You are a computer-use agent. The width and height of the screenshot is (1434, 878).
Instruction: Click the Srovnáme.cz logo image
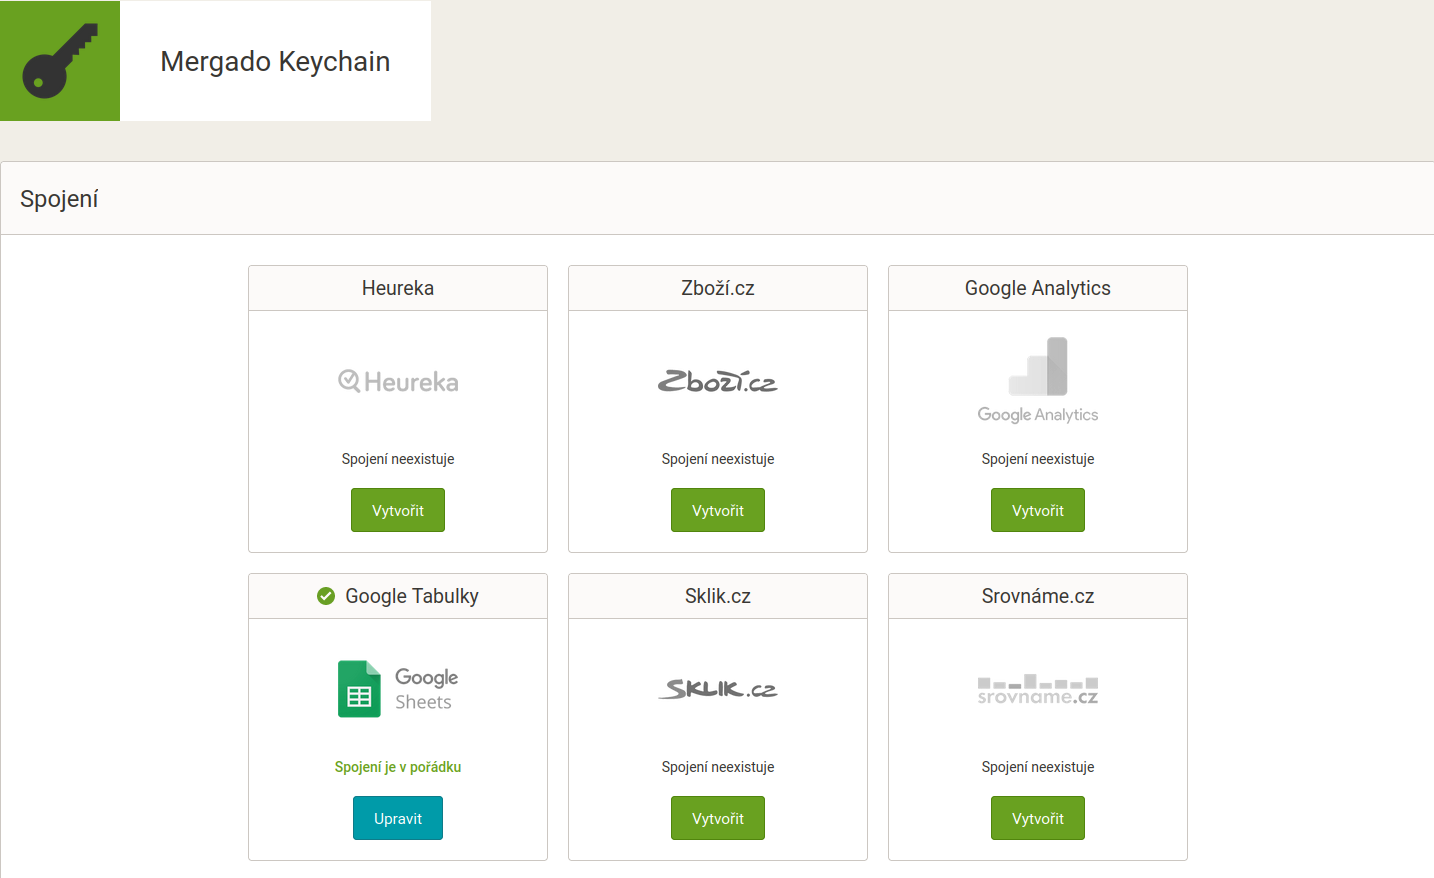coord(1038,689)
